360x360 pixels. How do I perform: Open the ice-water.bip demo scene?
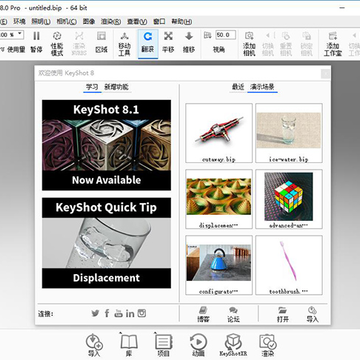(x=289, y=133)
